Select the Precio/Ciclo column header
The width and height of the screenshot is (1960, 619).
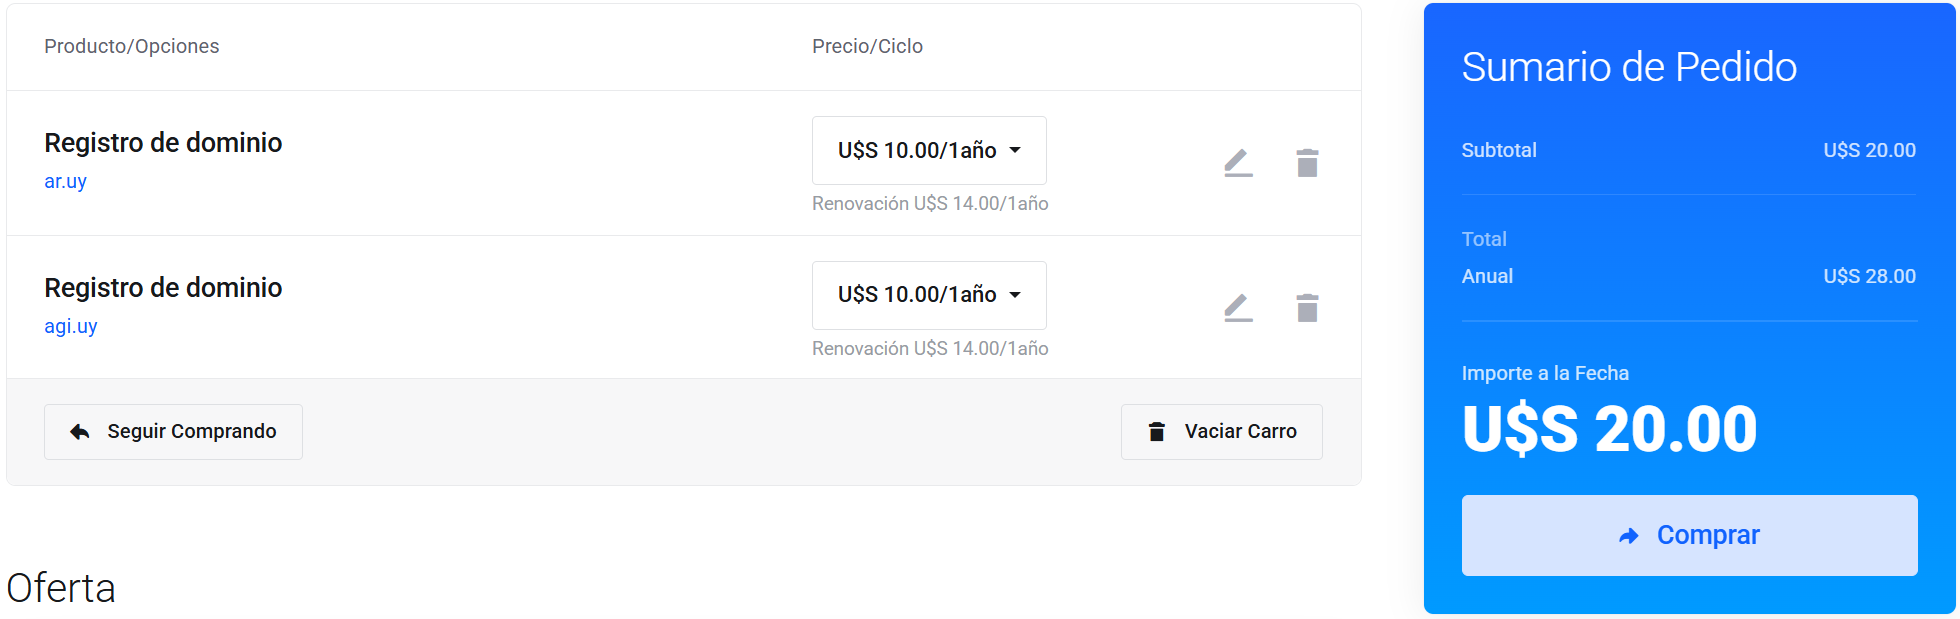coord(867,47)
